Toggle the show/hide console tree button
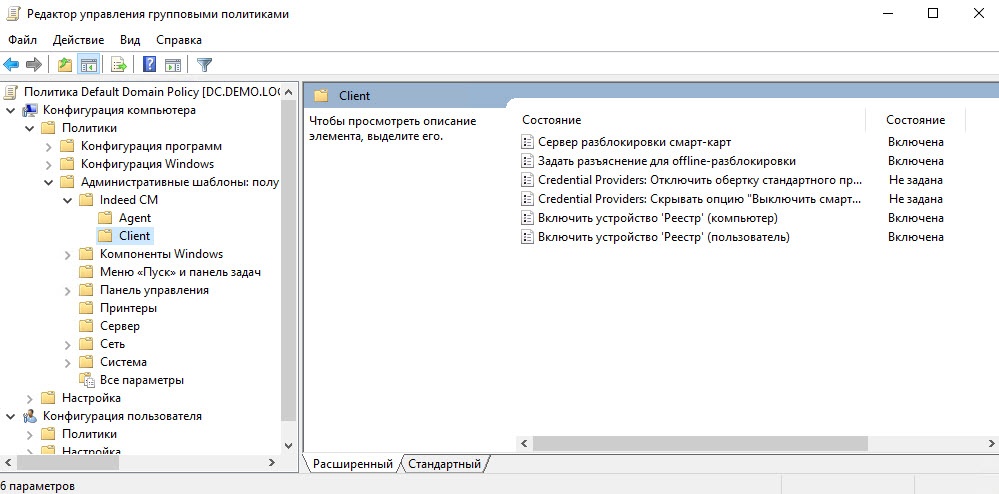999x494 pixels. click(88, 65)
